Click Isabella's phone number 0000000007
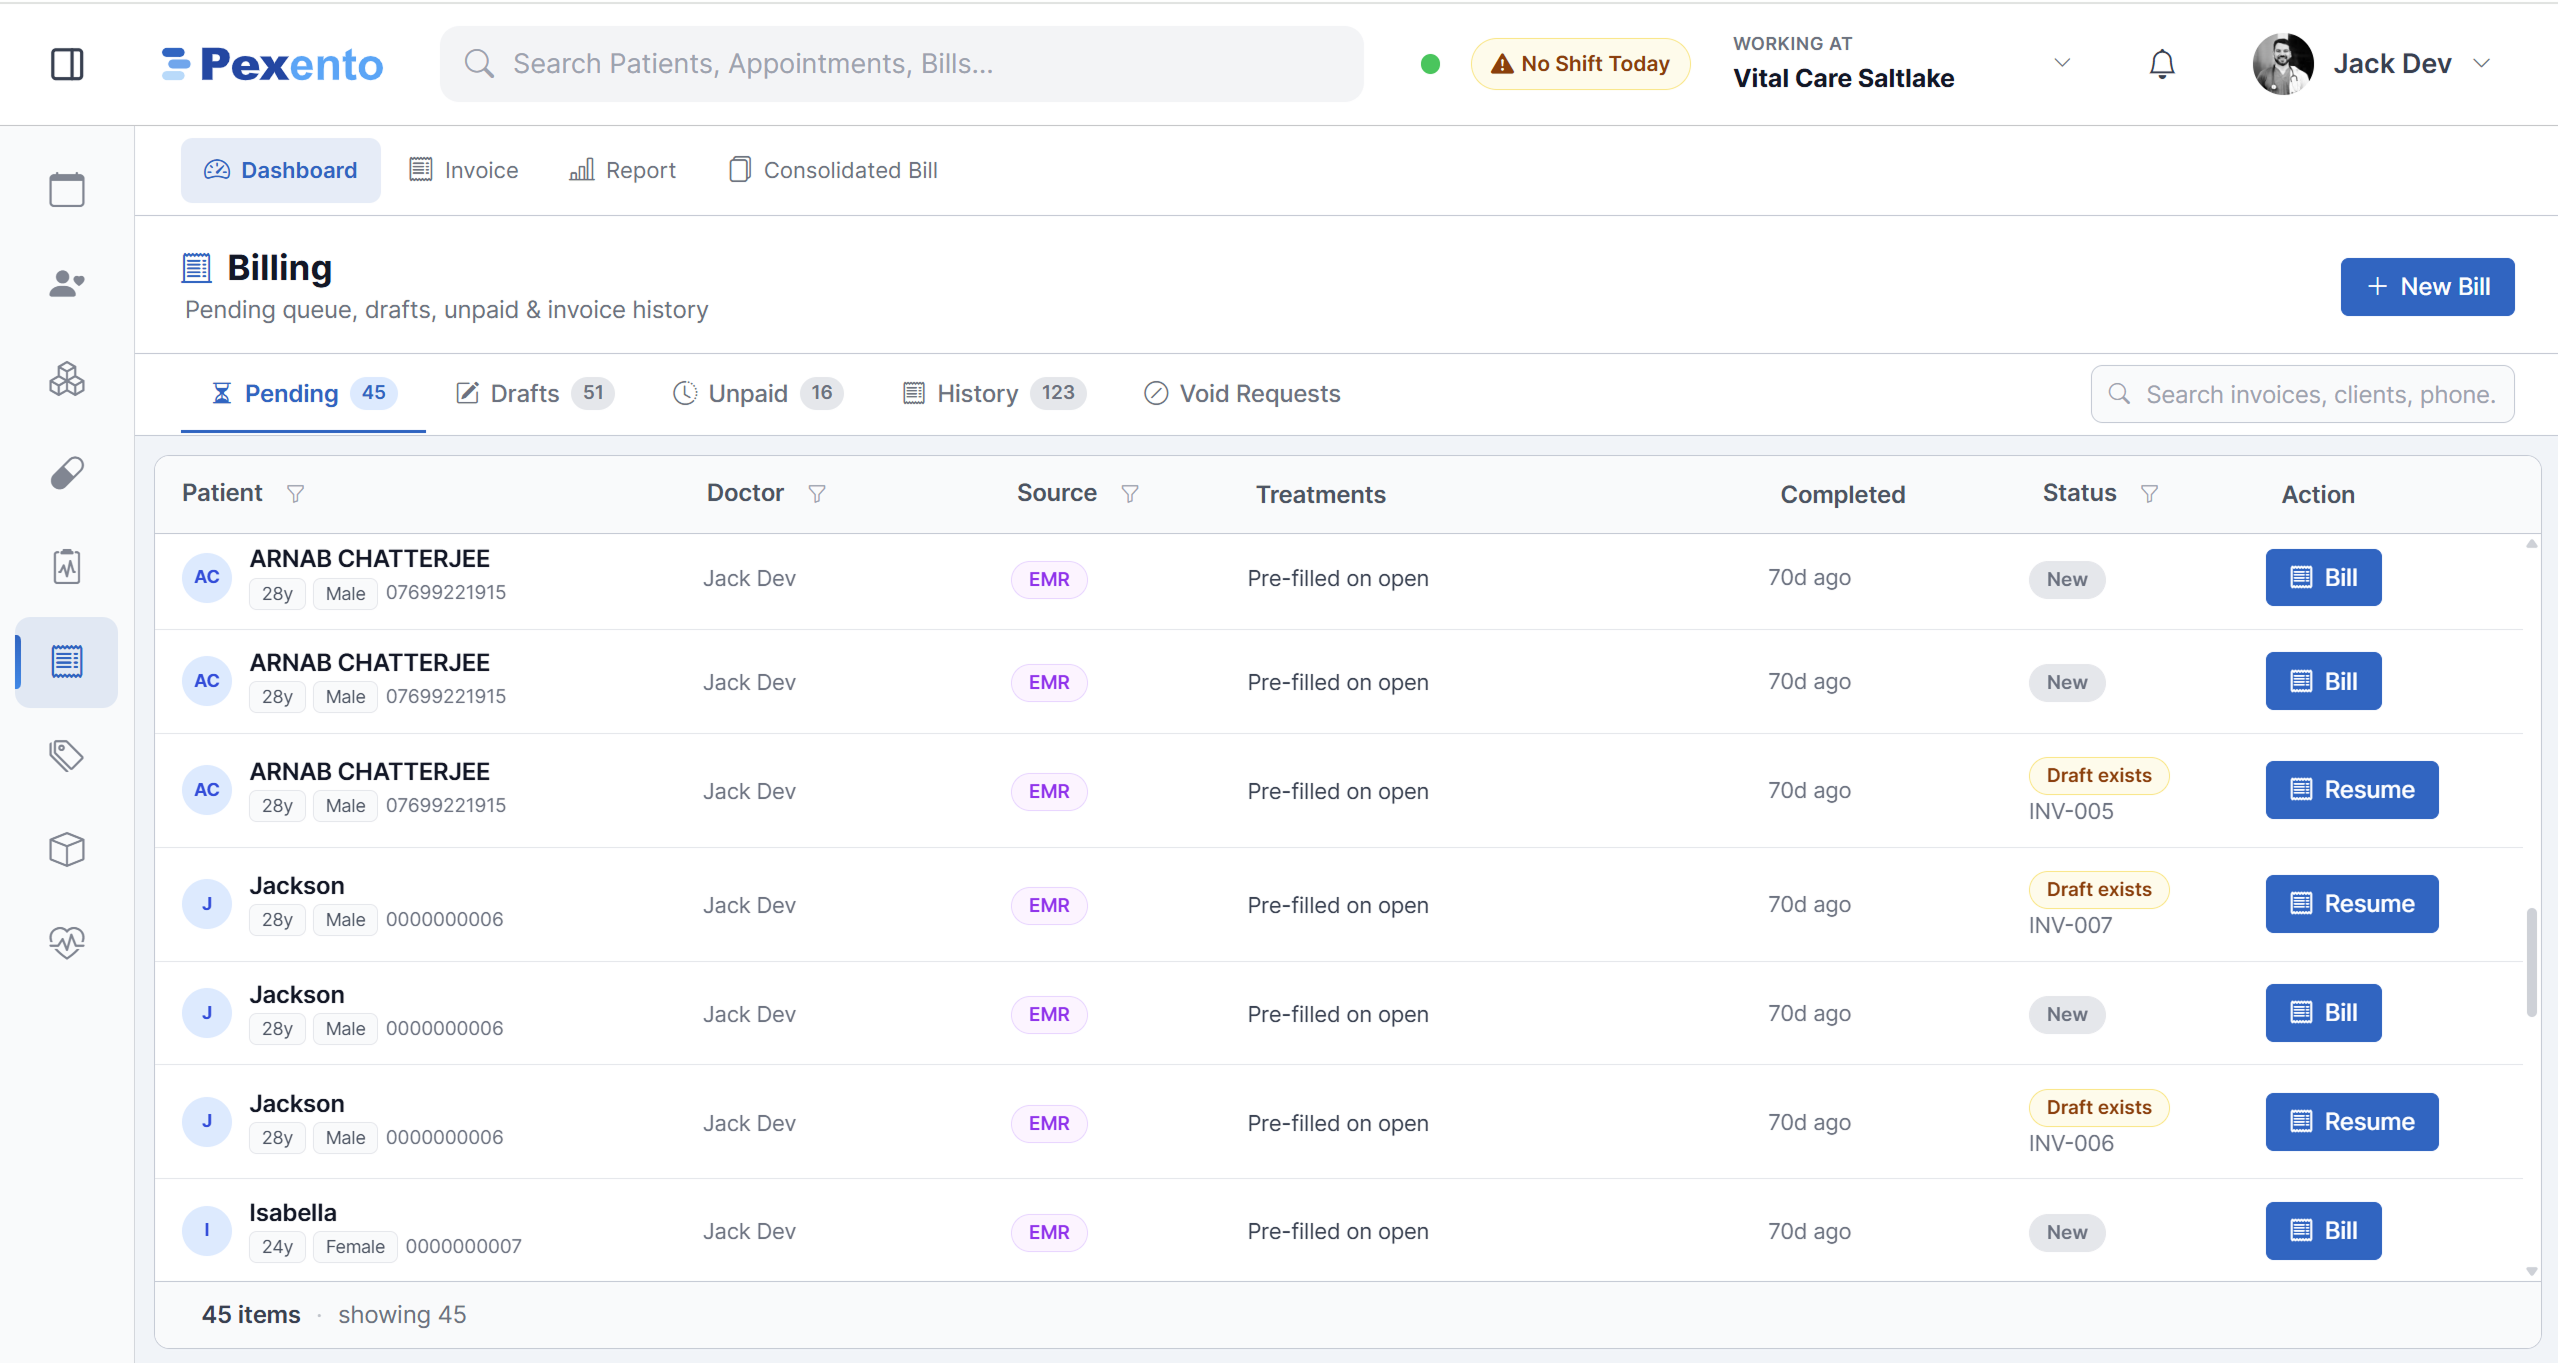Screen dimensions: 2558x1363 (463, 1247)
